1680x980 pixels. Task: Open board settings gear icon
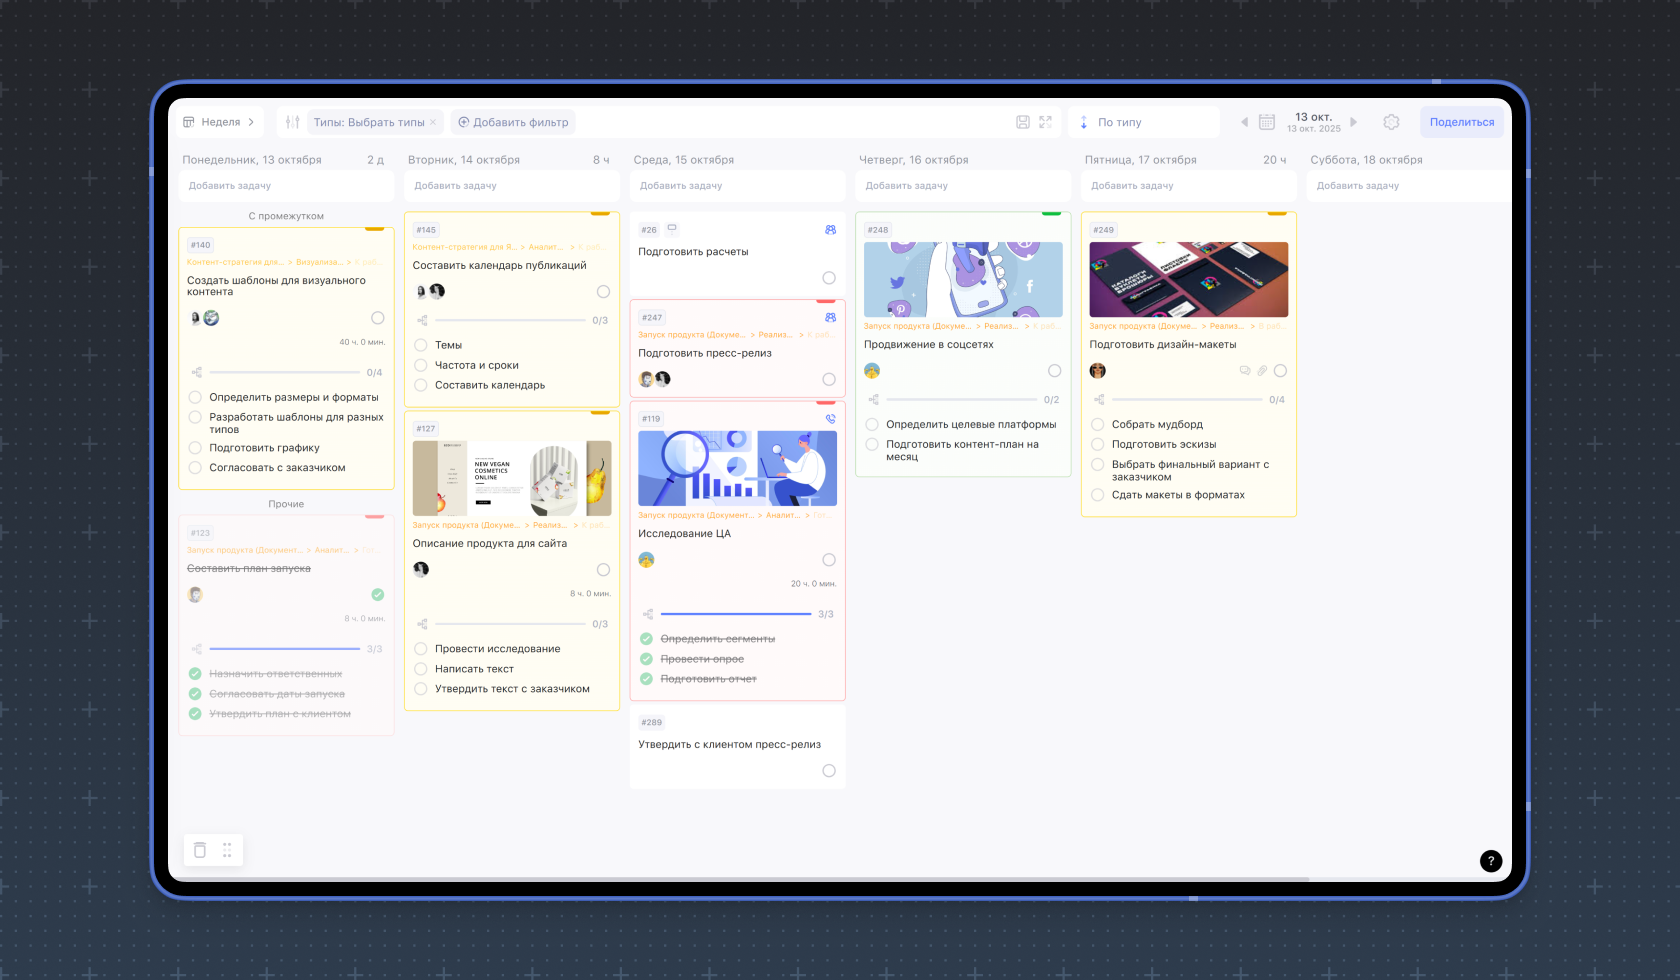point(1391,122)
